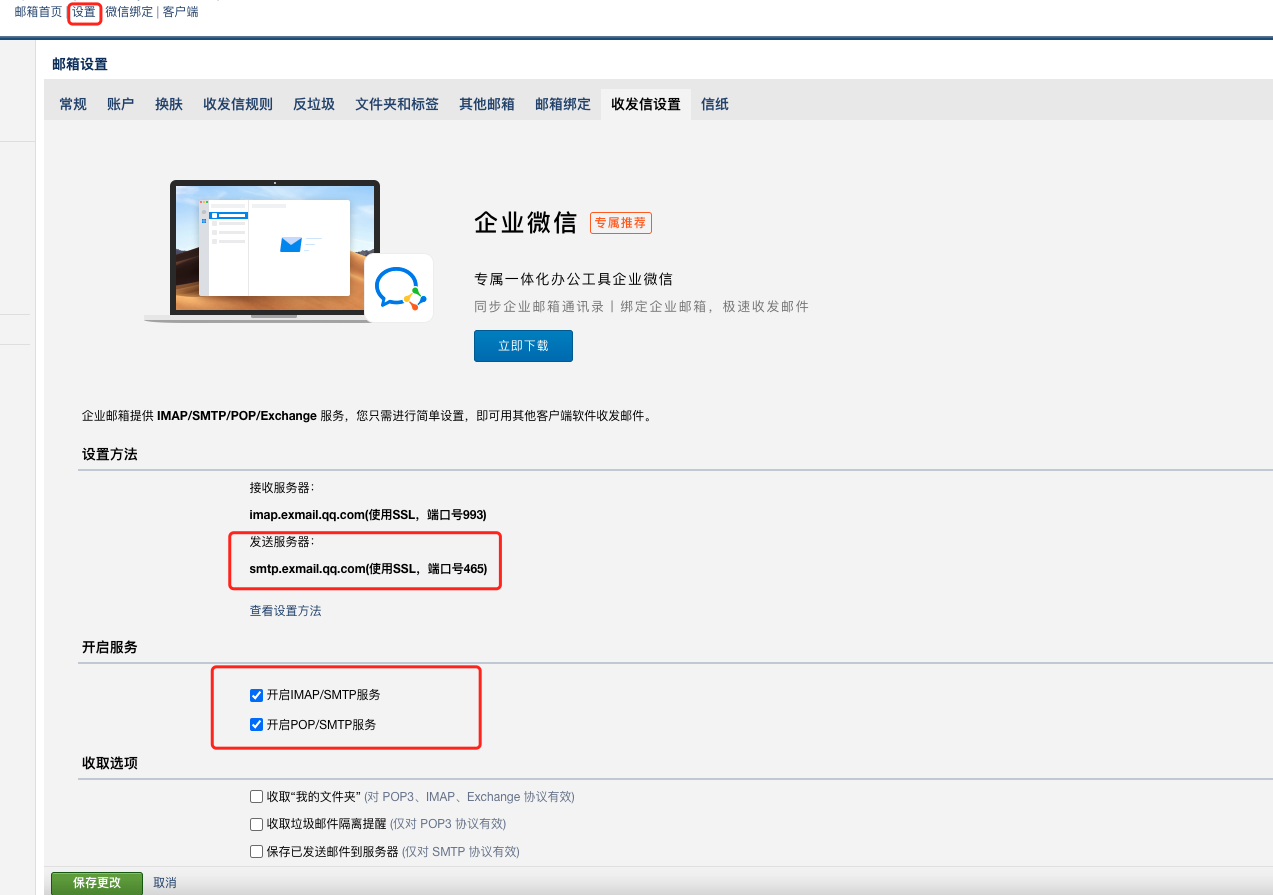Select the 反垃圾 tab
1273x895 pixels.
[x=314, y=104]
